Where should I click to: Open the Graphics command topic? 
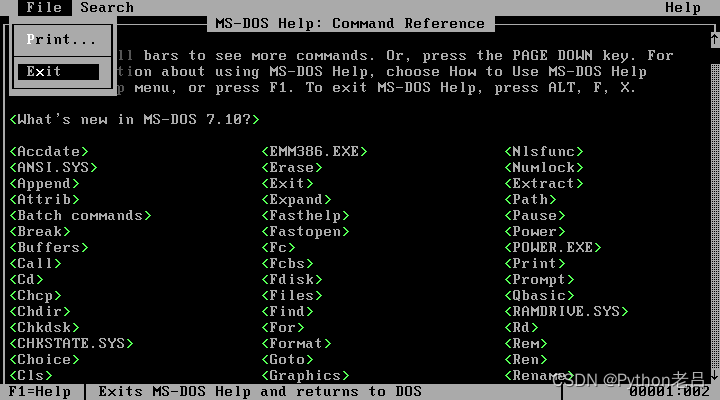click(305, 376)
